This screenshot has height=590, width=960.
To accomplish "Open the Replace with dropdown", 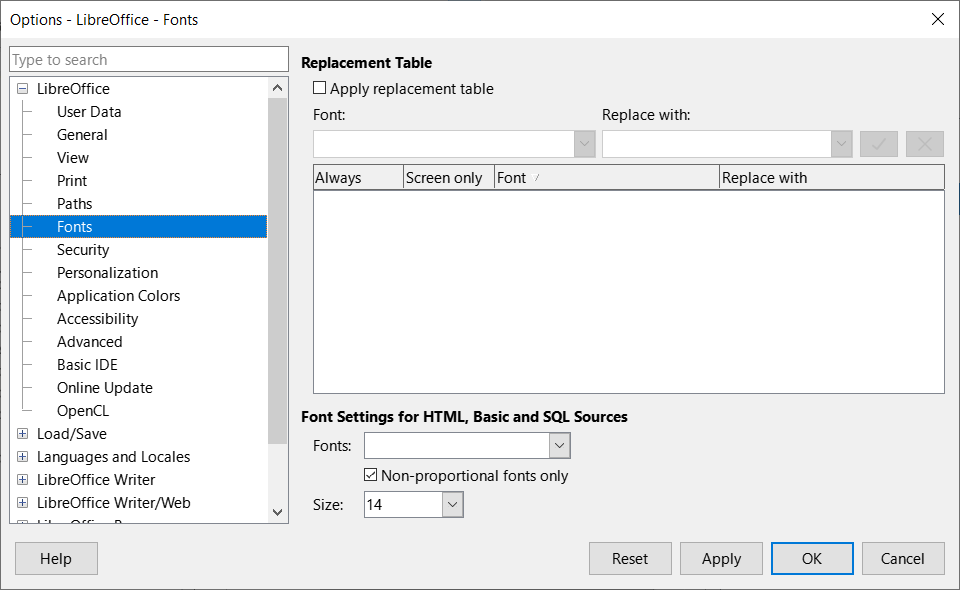I will click(840, 143).
